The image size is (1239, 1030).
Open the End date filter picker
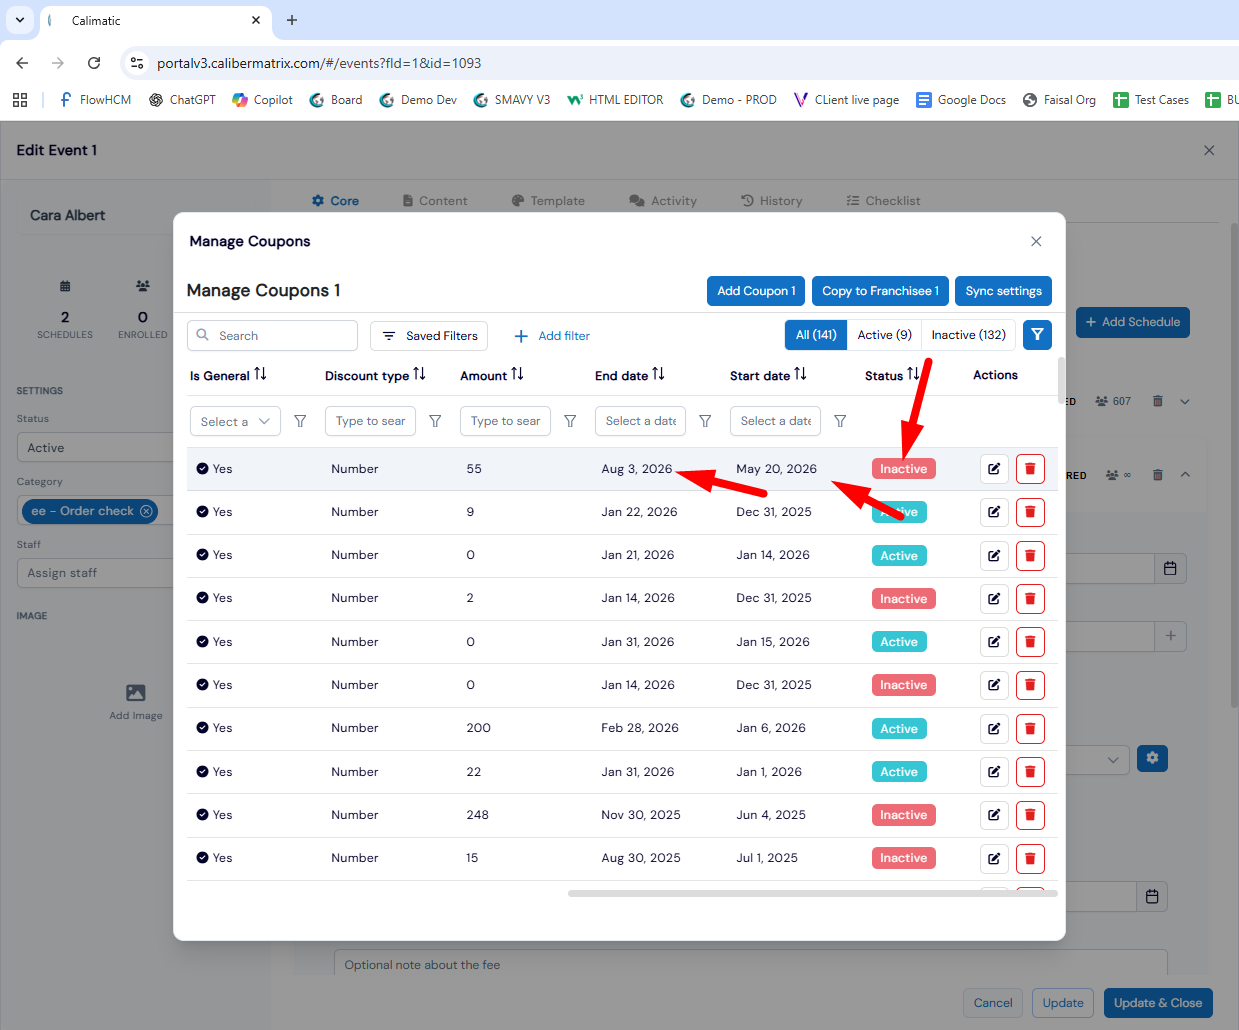pos(640,422)
